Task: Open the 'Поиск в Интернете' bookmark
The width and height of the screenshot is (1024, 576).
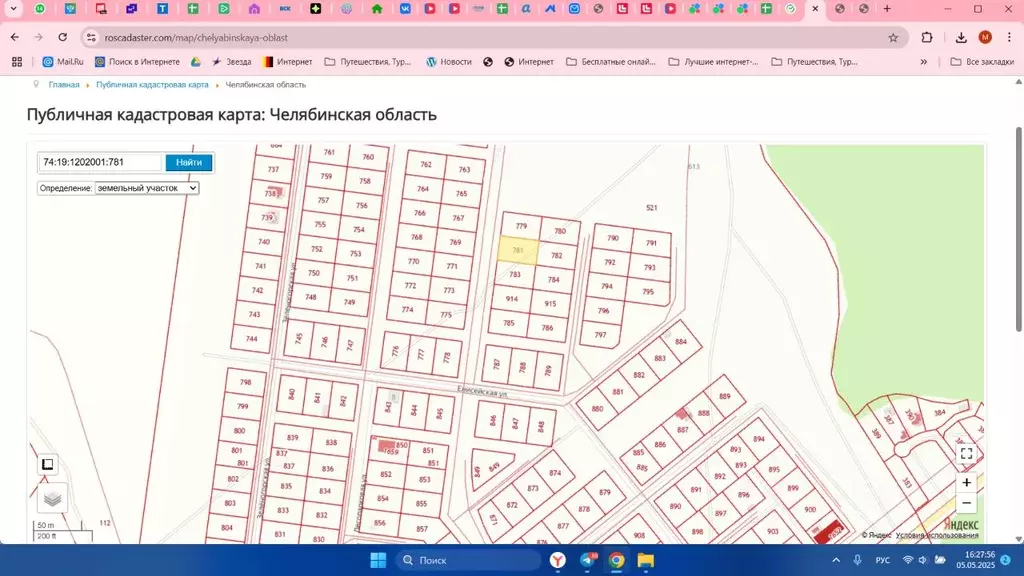Action: (x=137, y=61)
